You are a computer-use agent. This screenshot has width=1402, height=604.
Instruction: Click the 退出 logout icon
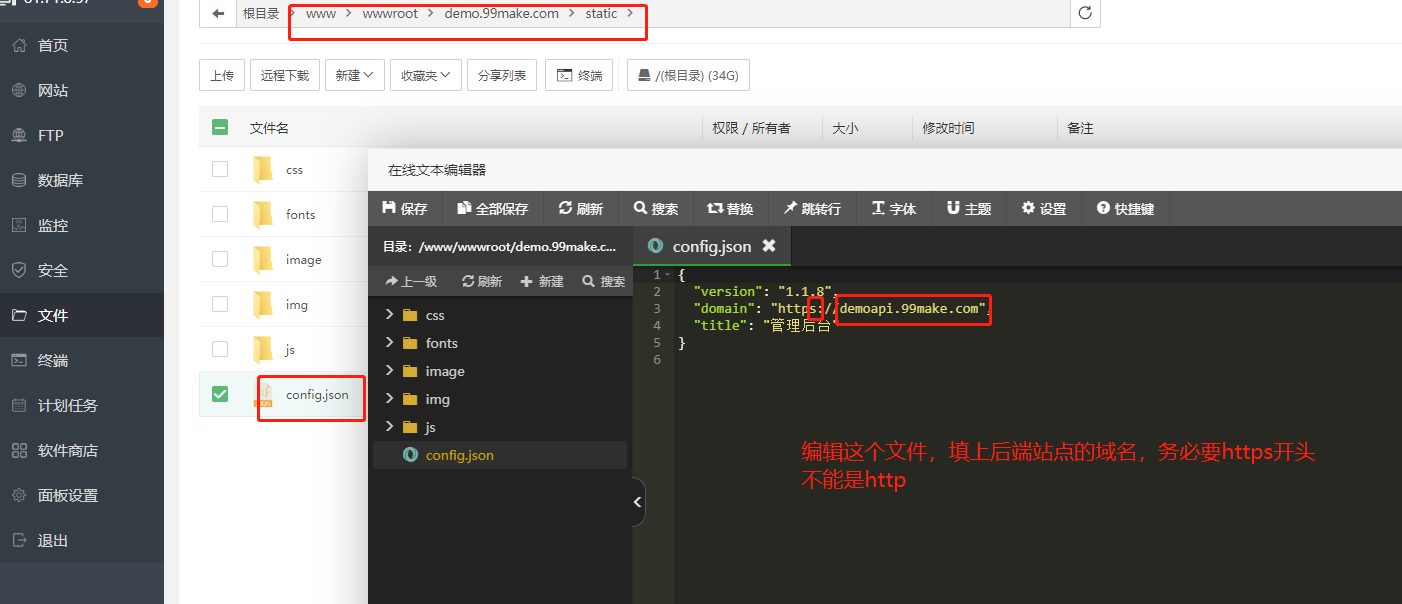(x=19, y=540)
